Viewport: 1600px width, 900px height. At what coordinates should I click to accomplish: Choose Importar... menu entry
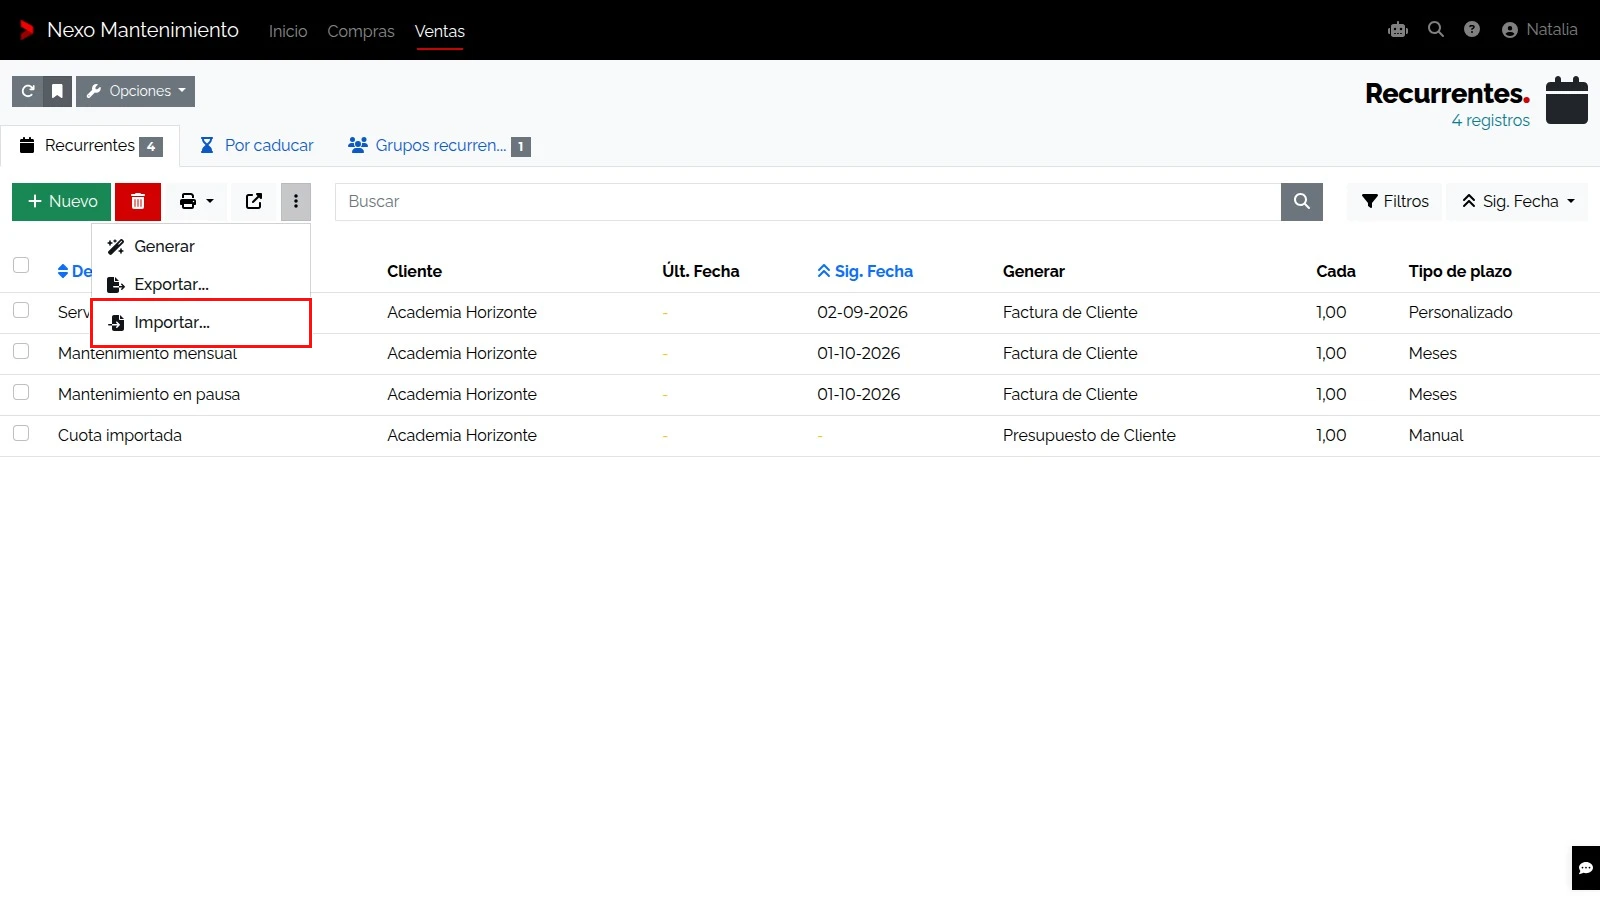201,322
